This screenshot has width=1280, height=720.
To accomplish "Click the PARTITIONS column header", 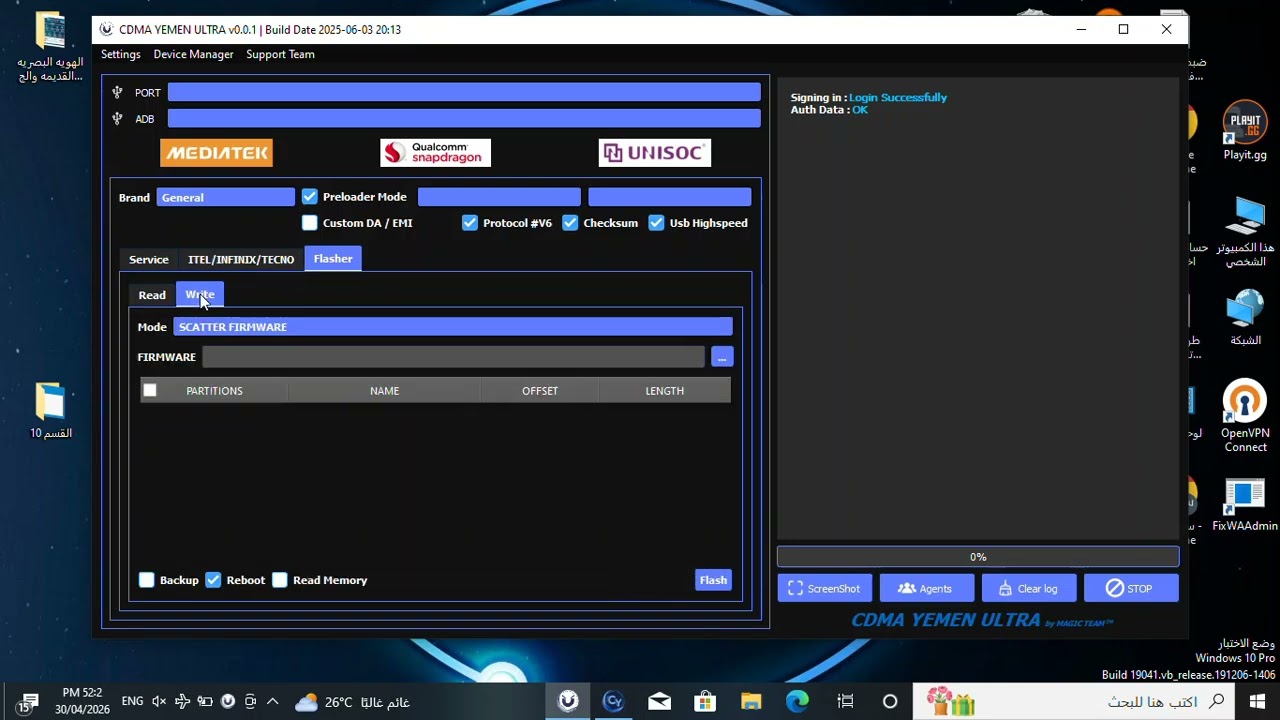I will click(x=214, y=391).
